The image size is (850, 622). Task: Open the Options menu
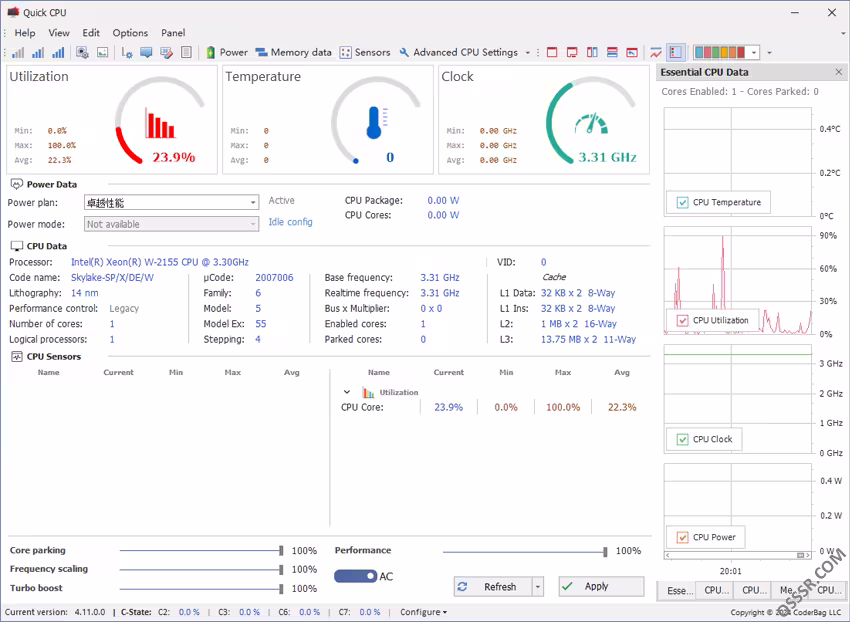[130, 33]
